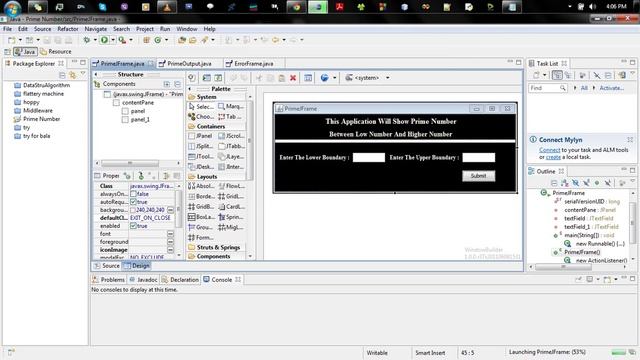Switch to the Resource perspective

point(56,52)
